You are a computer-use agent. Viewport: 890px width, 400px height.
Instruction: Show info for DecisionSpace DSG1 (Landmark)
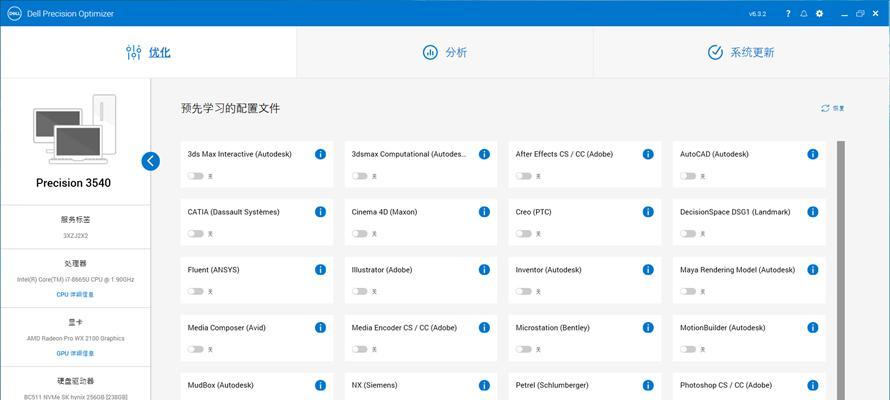(813, 212)
